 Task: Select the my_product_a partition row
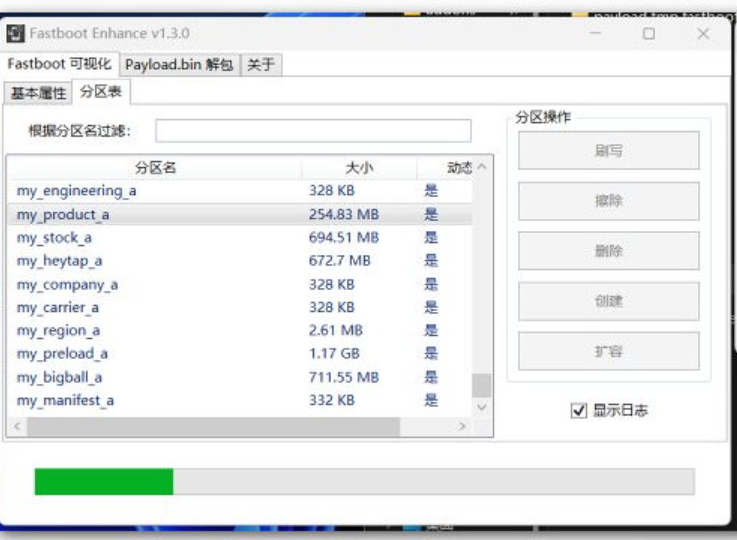coord(240,214)
